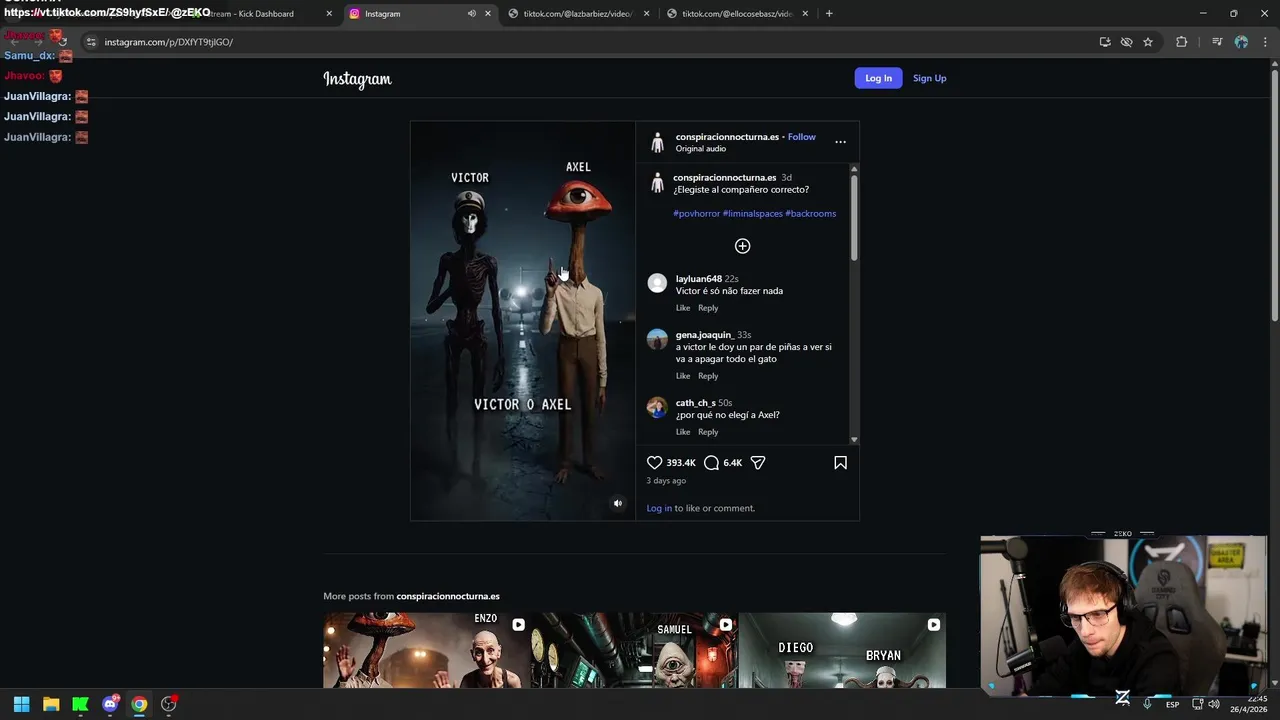The height and width of the screenshot is (720, 1280).
Task: Open the media controls icon
Action: point(1217,42)
